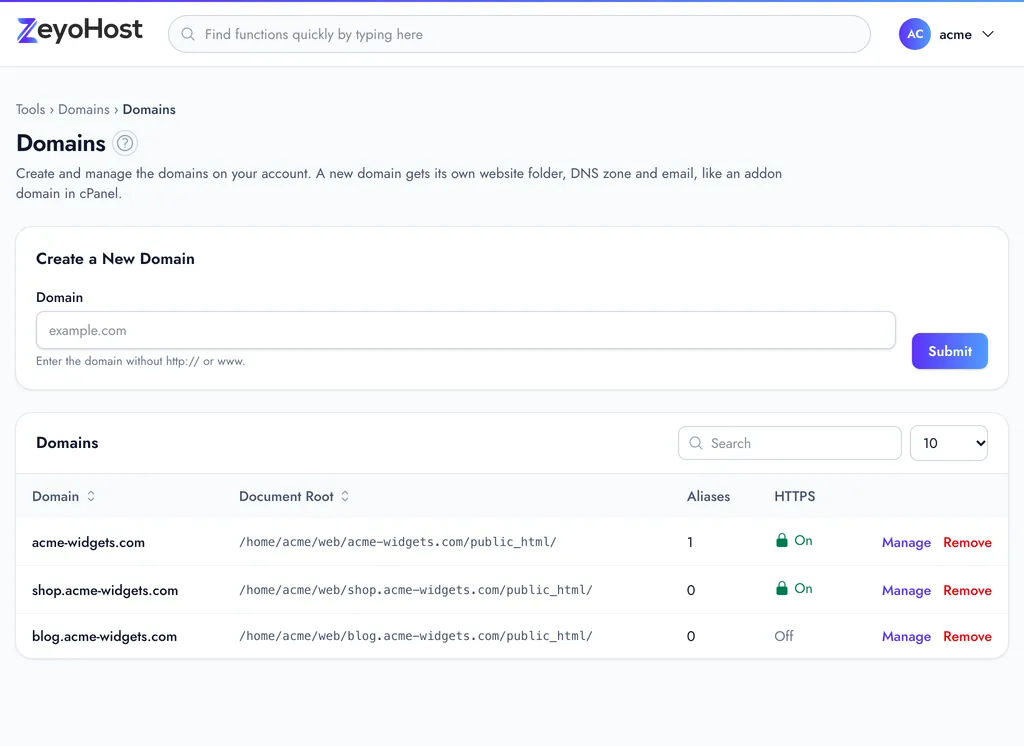Click the magnifier icon in domains table search
Image resolution: width=1024 pixels, height=746 pixels.
click(696, 443)
